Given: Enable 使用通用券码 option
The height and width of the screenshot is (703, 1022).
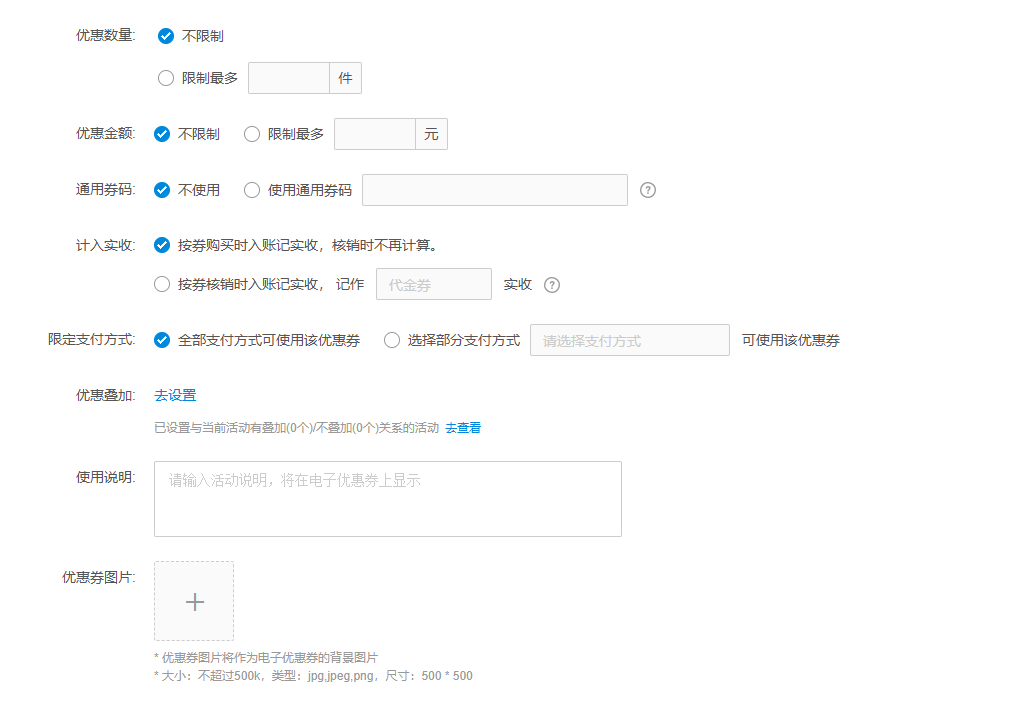Looking at the screenshot, I should point(252,190).
